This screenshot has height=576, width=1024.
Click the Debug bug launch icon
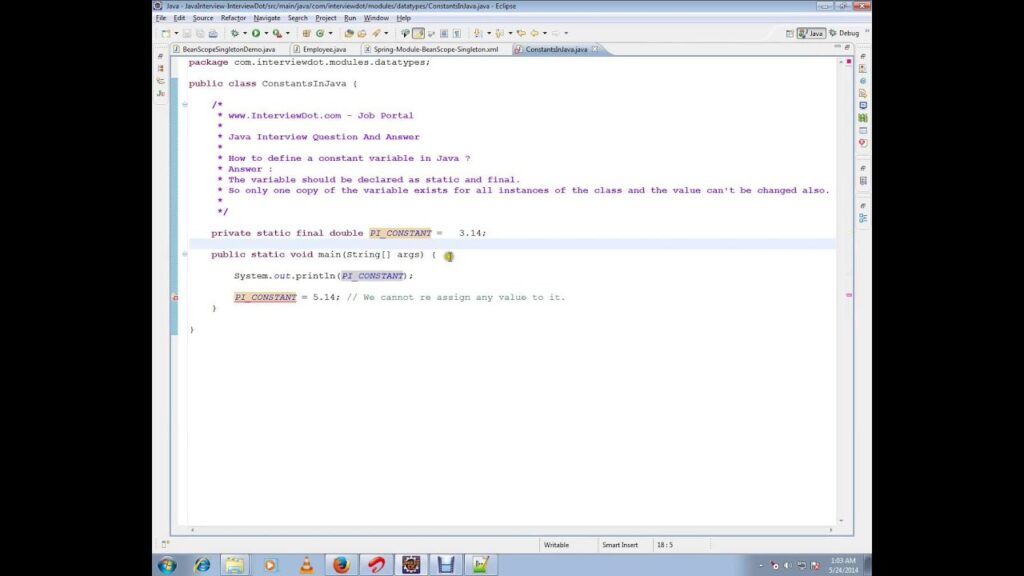[234, 33]
